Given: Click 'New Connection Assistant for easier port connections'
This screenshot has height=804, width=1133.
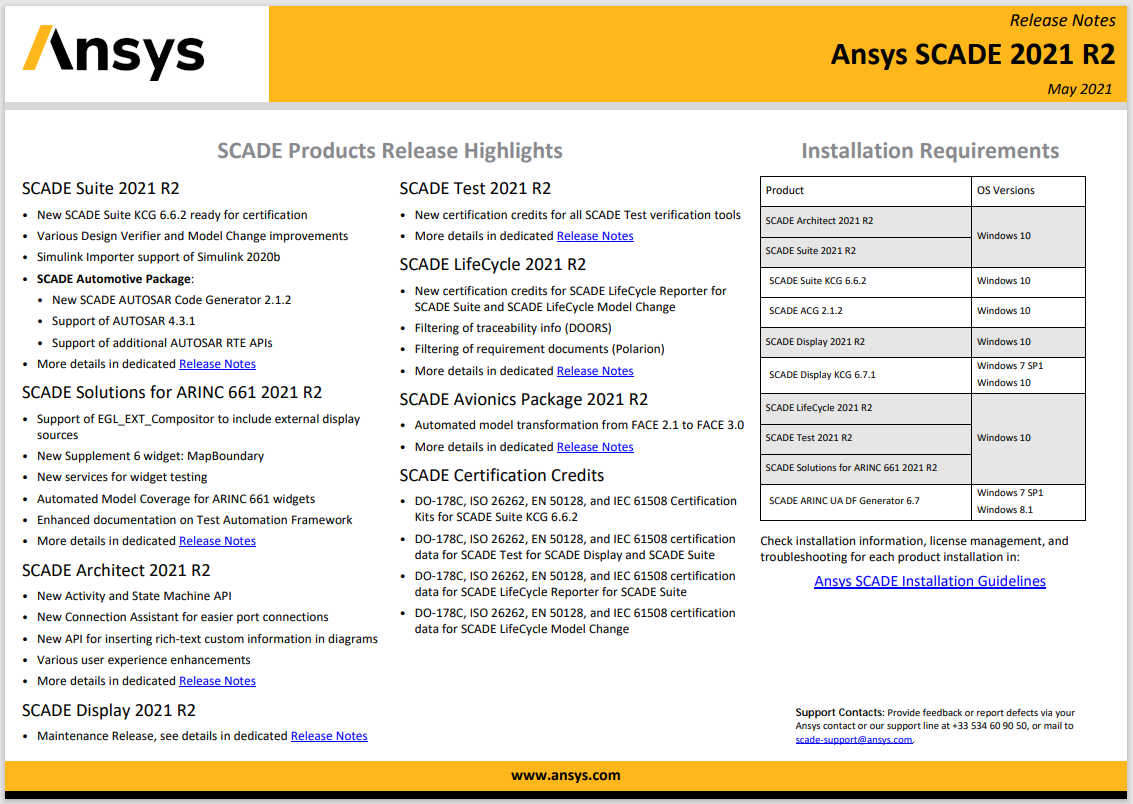Looking at the screenshot, I should (x=183, y=617).
